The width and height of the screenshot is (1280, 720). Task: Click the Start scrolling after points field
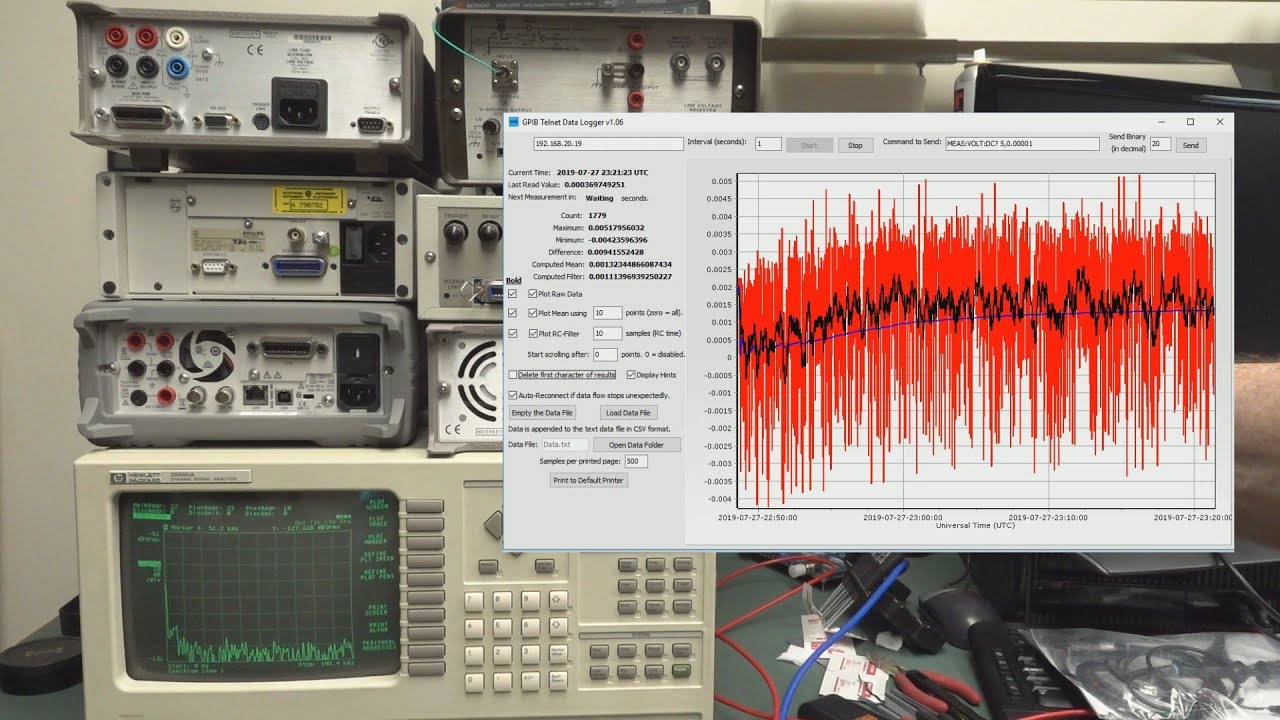[605, 355]
